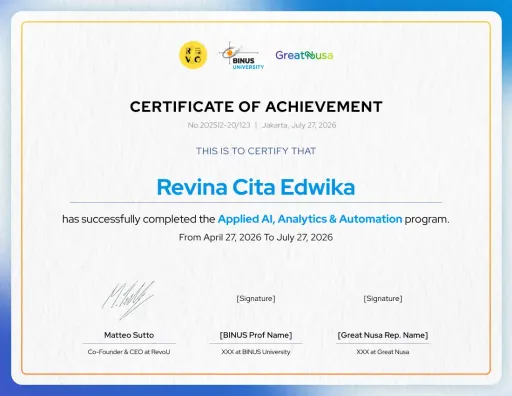Click 'XXX at BINUS University' text

[256, 352]
